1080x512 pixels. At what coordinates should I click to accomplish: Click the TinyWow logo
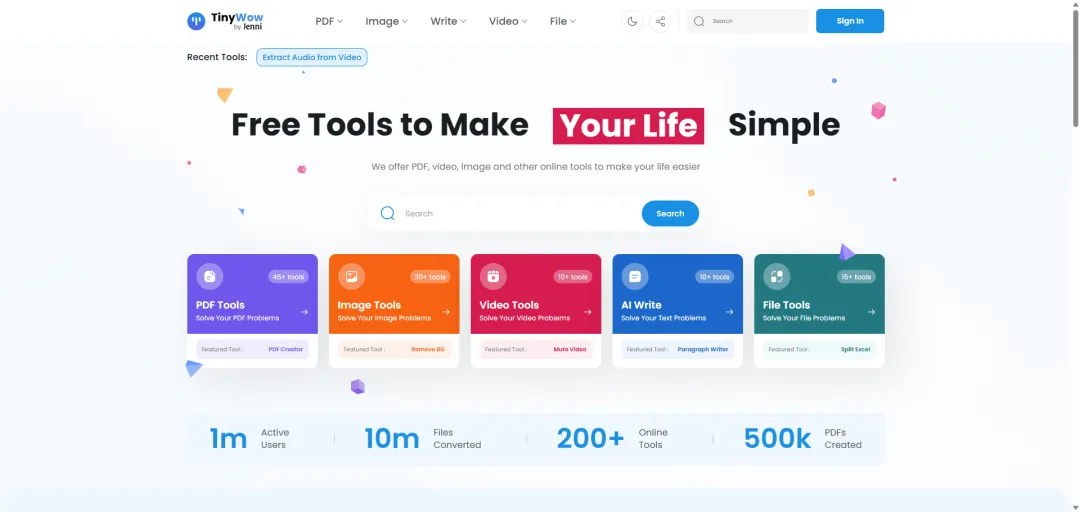point(225,21)
